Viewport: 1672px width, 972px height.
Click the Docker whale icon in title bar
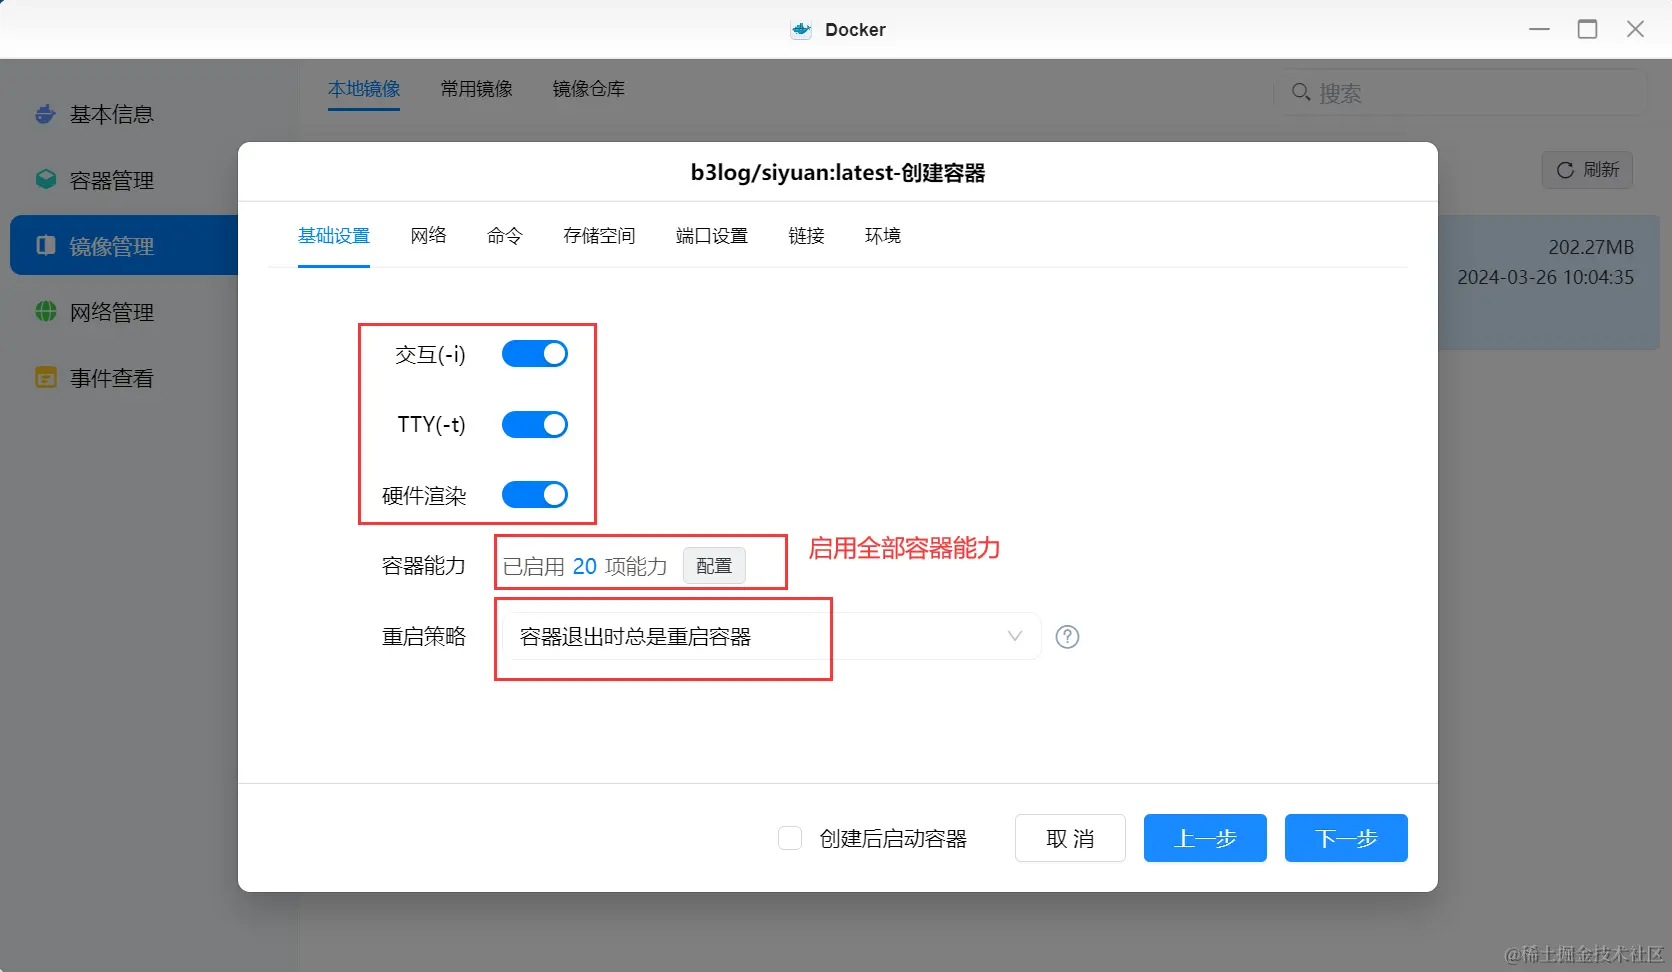click(x=801, y=30)
